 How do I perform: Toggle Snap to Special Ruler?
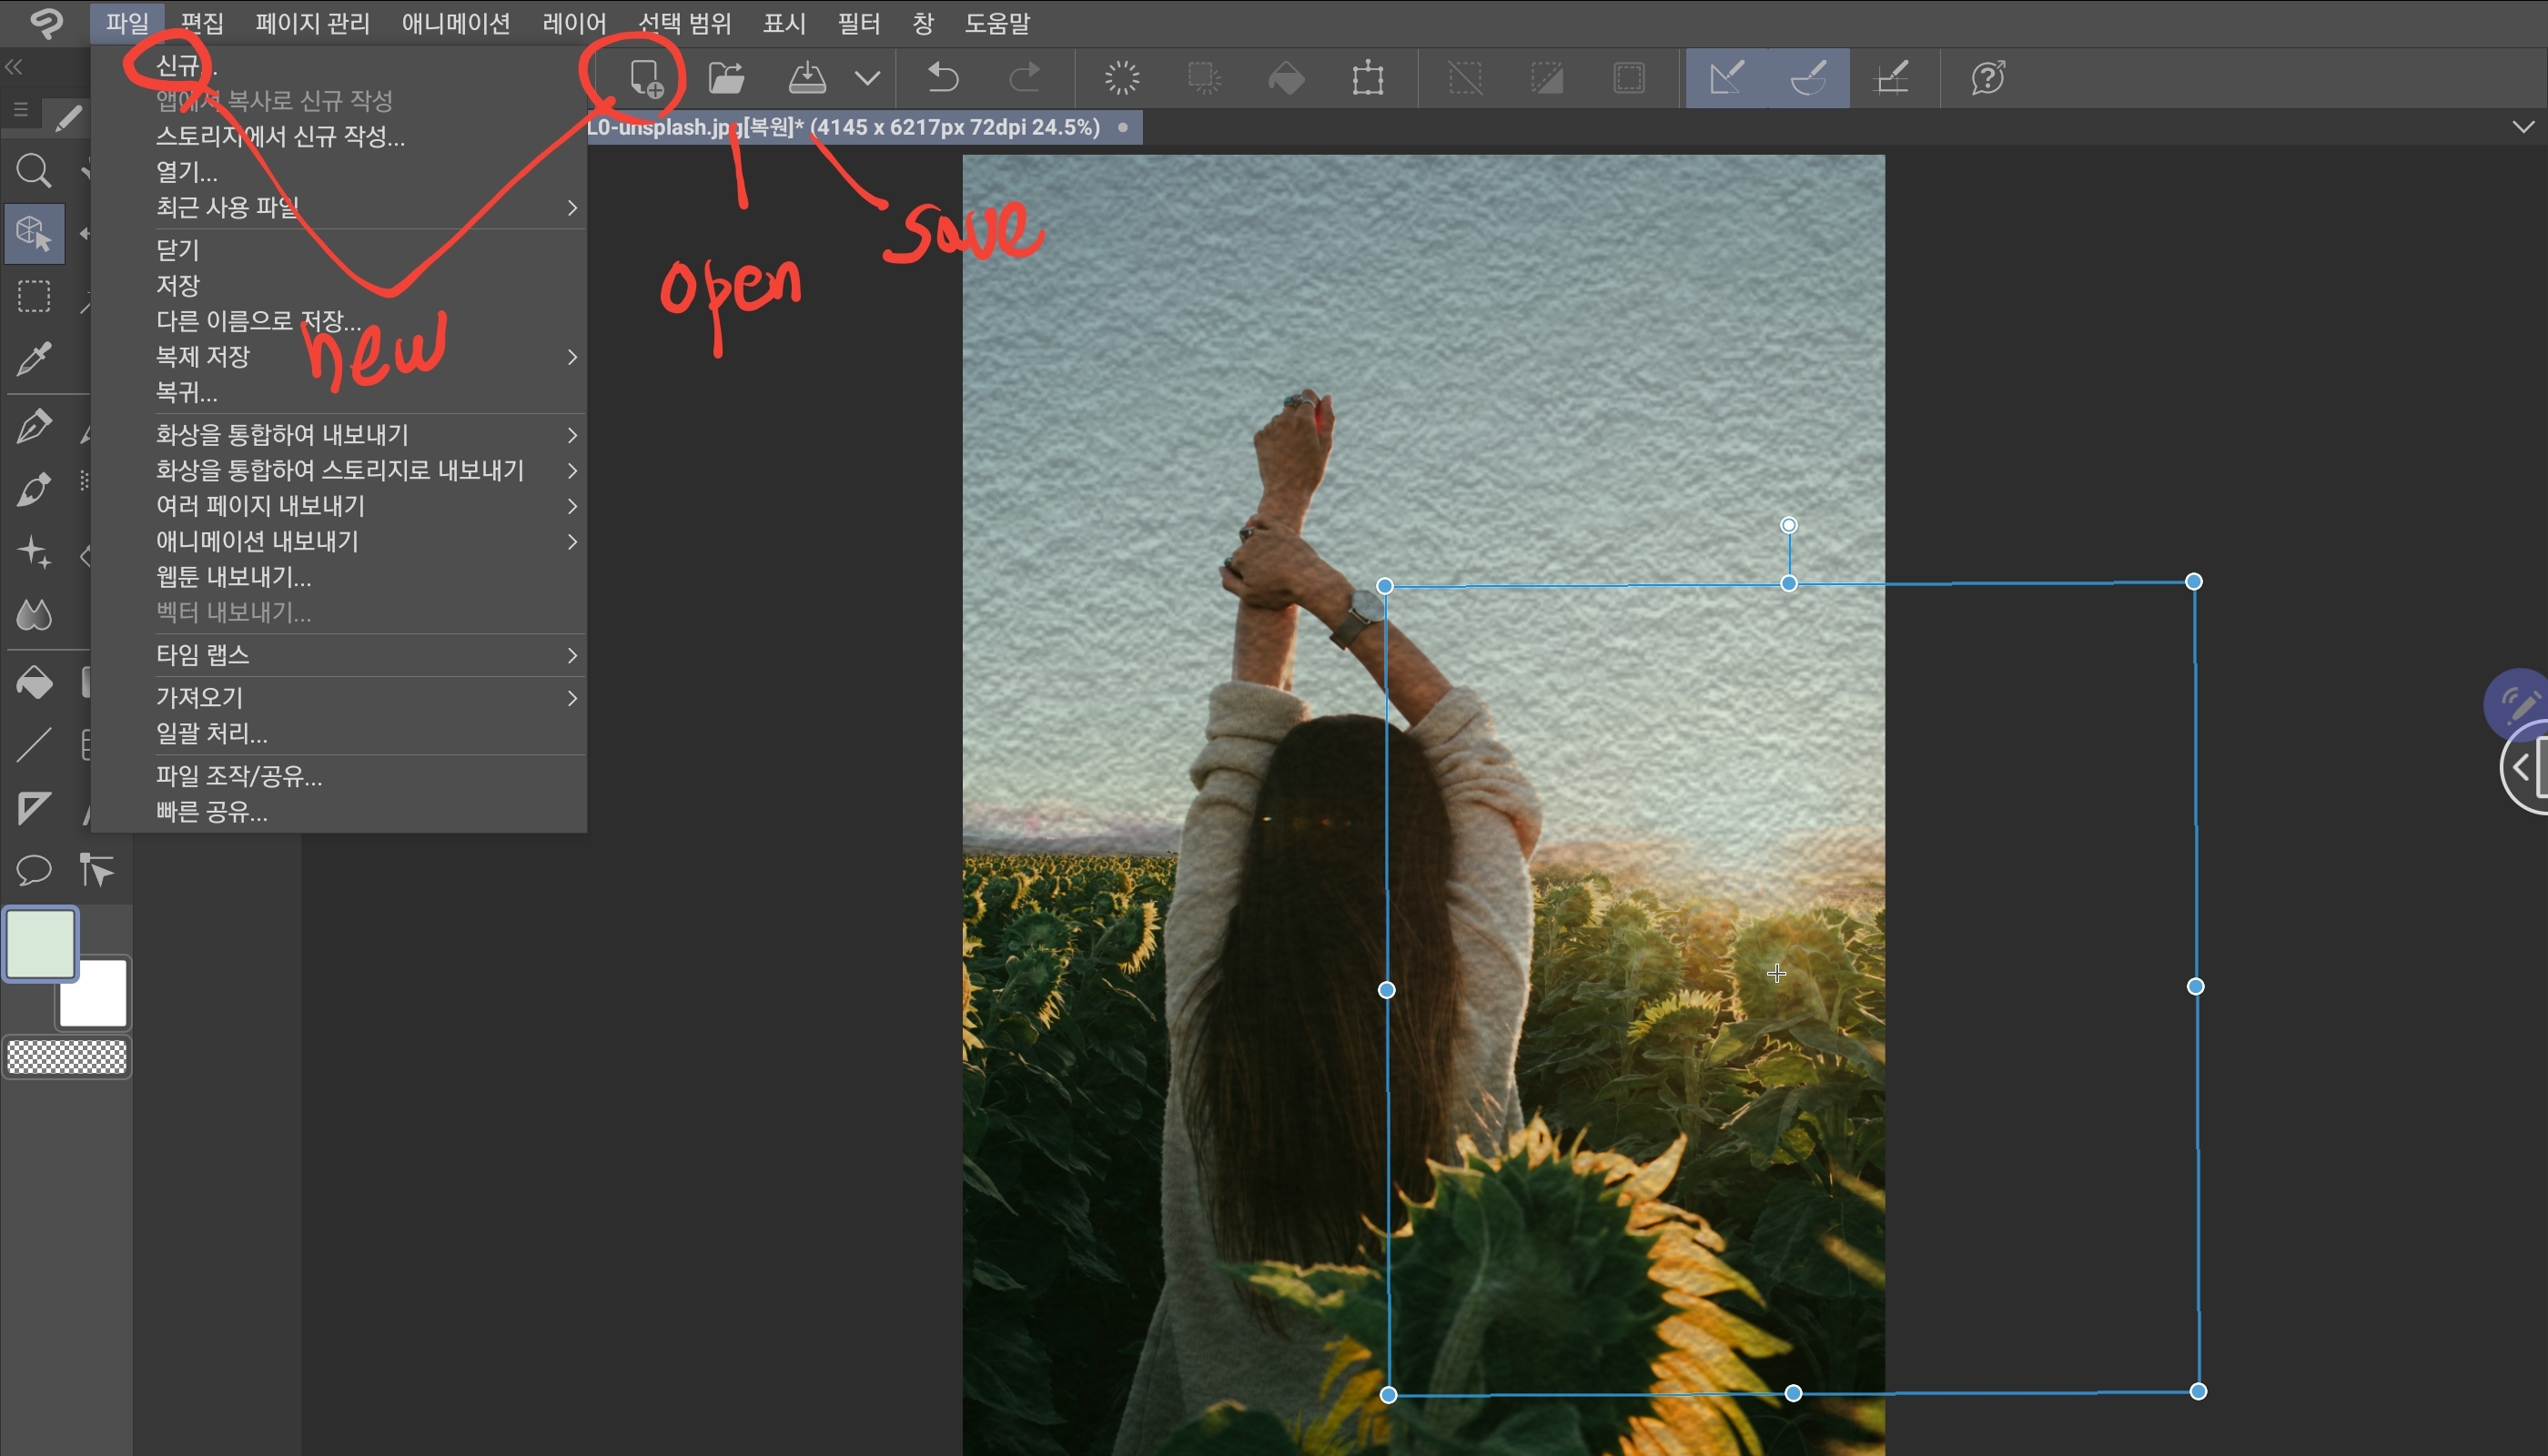(x=1808, y=78)
